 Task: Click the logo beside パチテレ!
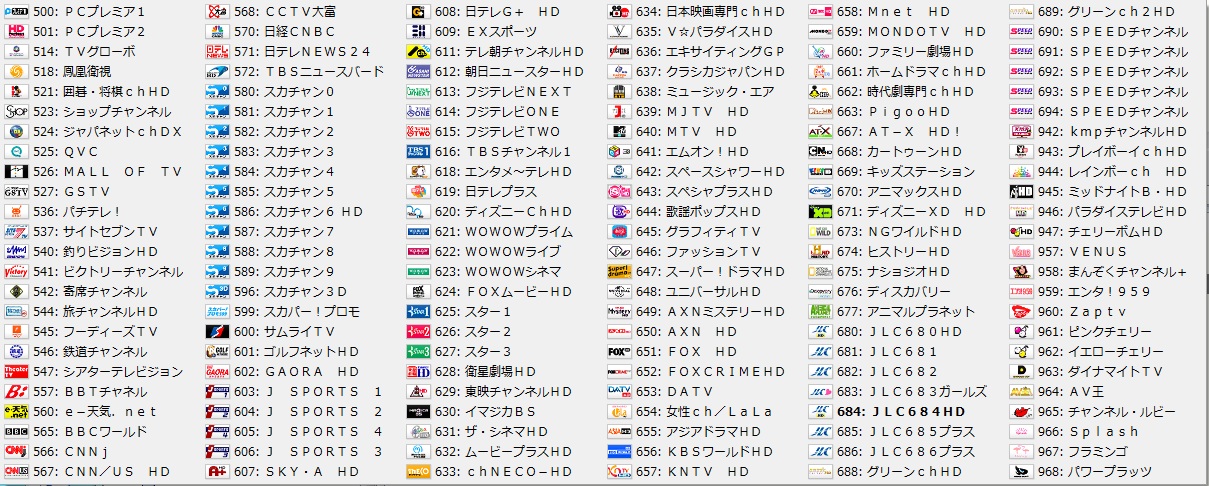coord(16,211)
